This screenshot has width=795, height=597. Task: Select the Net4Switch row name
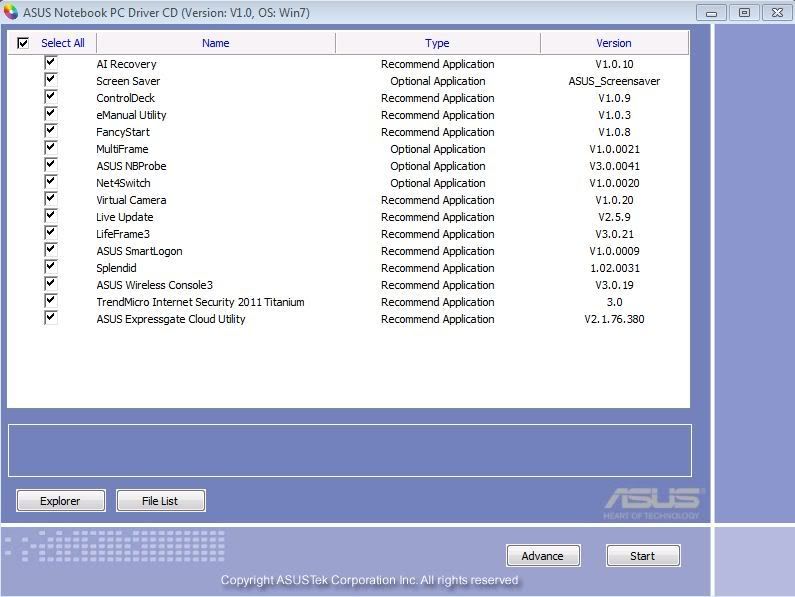tap(123, 183)
